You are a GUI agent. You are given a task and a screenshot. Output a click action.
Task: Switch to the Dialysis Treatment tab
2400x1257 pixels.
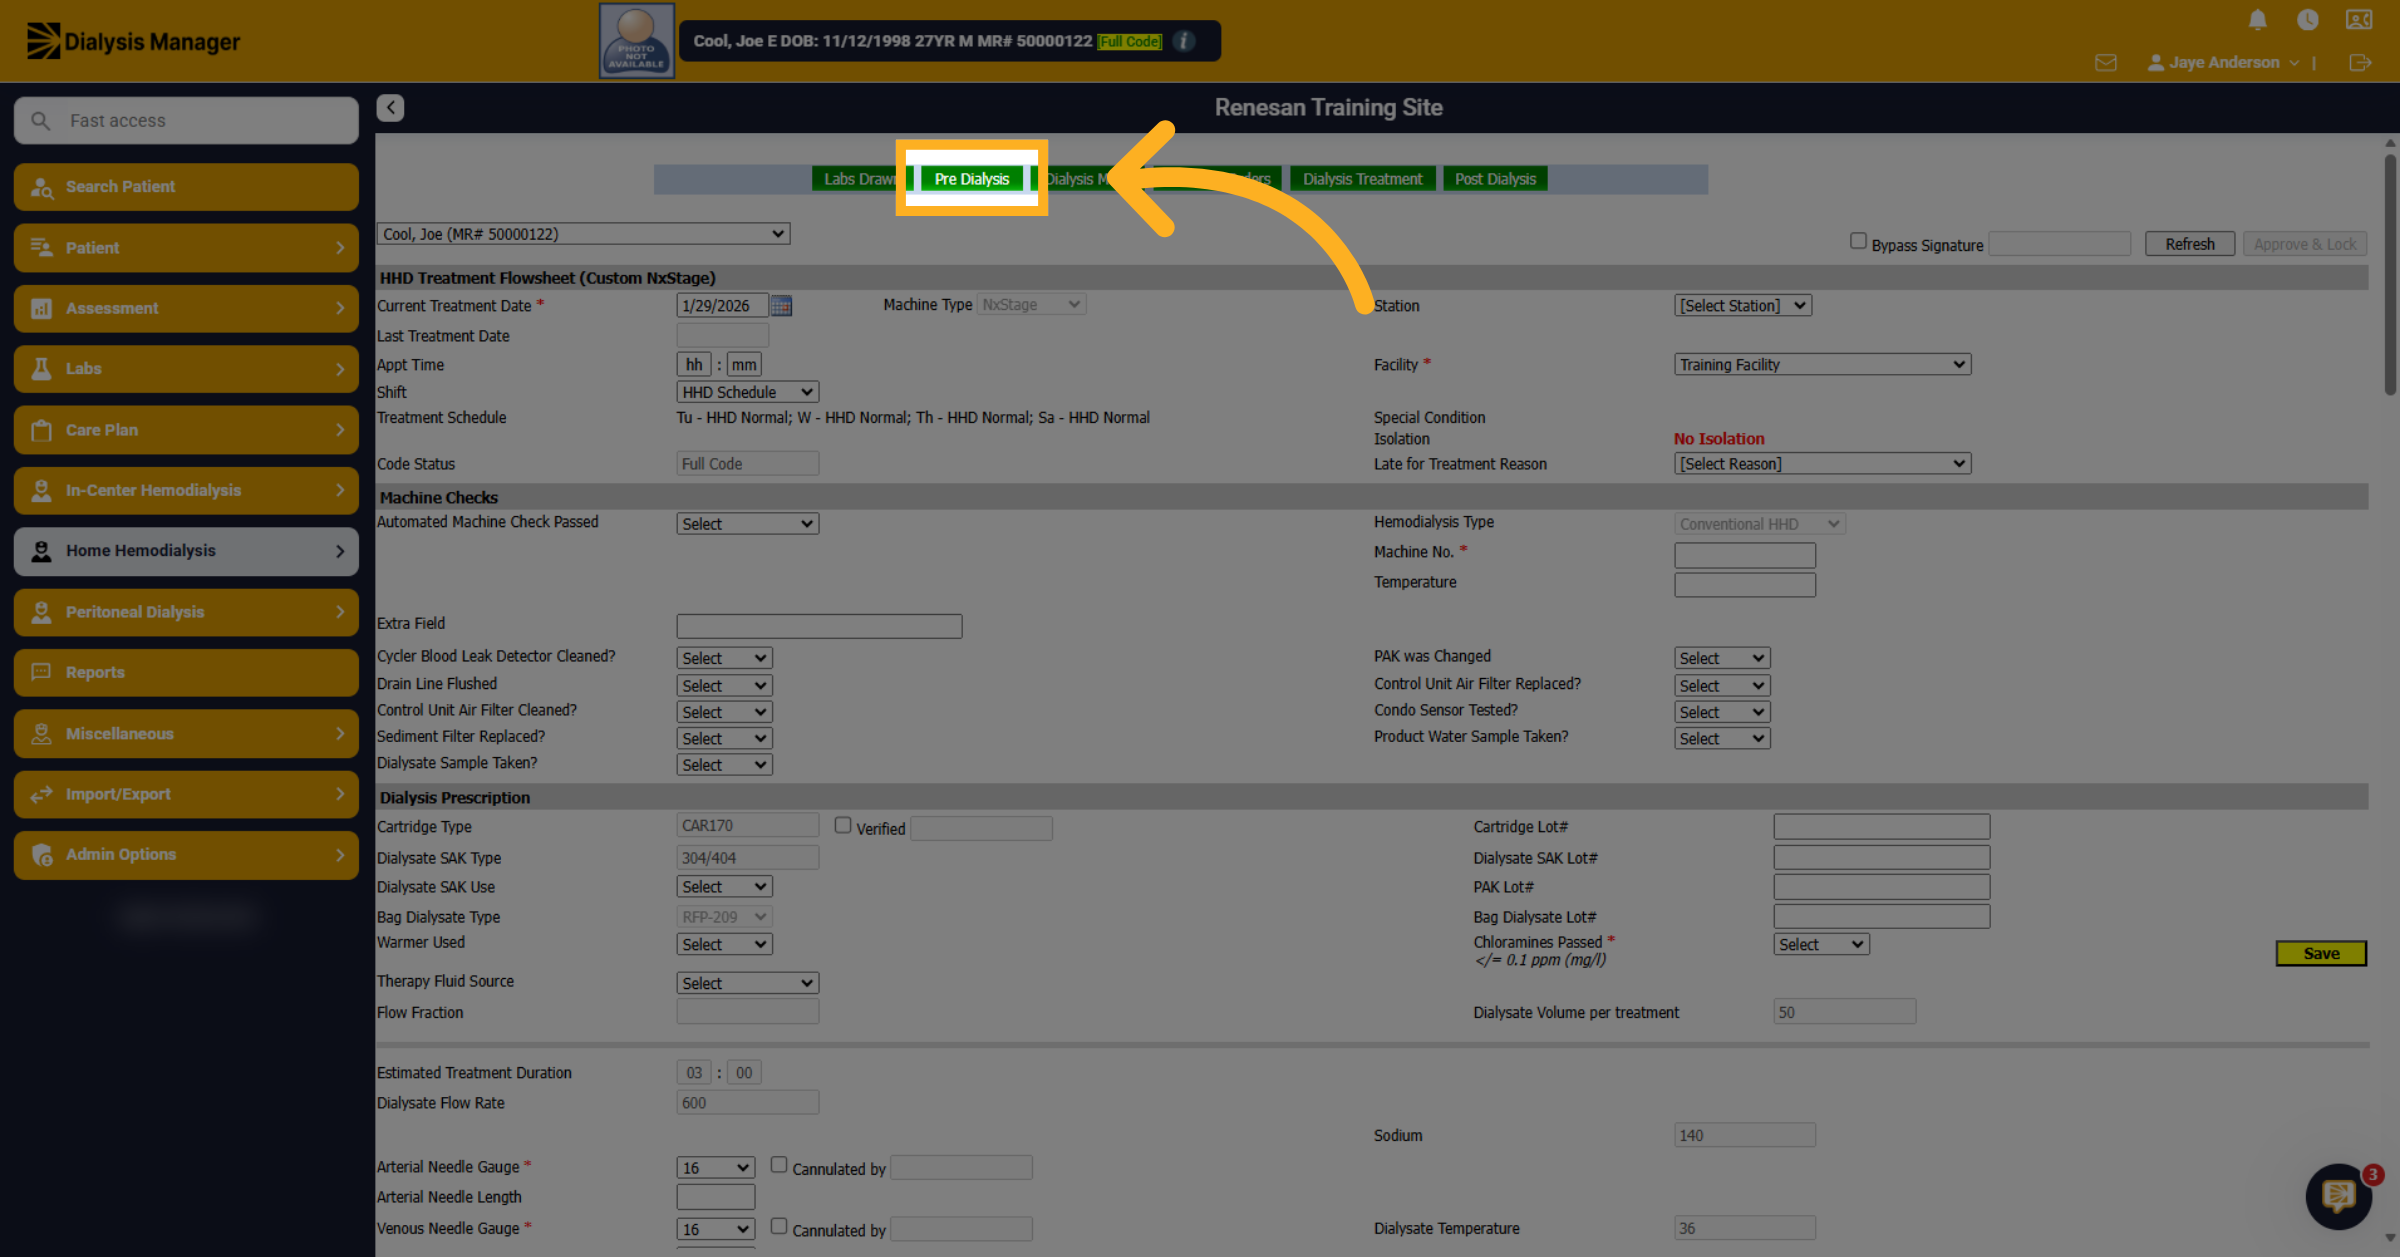1362,179
